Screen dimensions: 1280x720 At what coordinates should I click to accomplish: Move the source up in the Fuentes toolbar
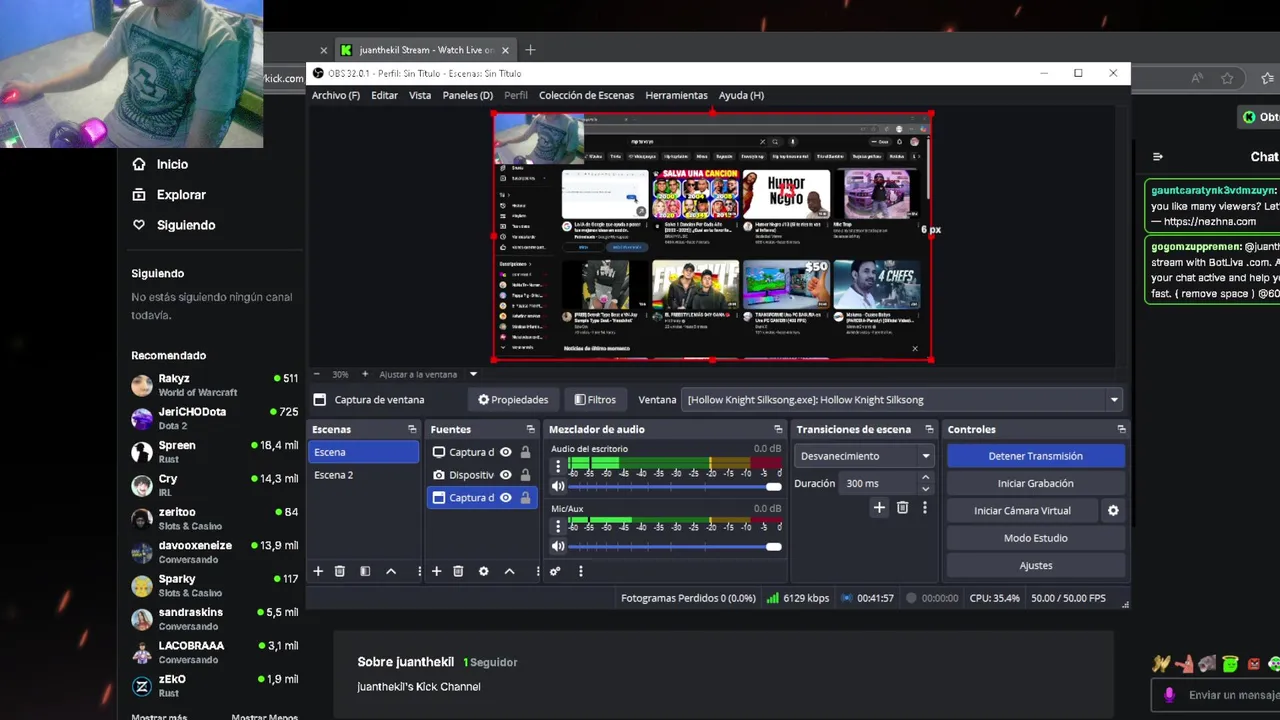pyautogui.click(x=509, y=571)
